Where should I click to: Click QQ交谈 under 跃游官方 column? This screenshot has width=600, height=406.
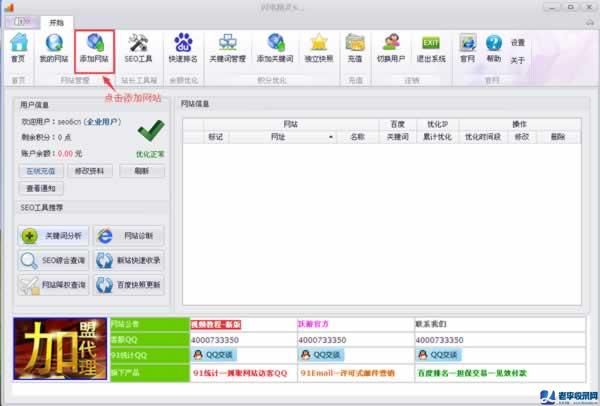coord(321,355)
